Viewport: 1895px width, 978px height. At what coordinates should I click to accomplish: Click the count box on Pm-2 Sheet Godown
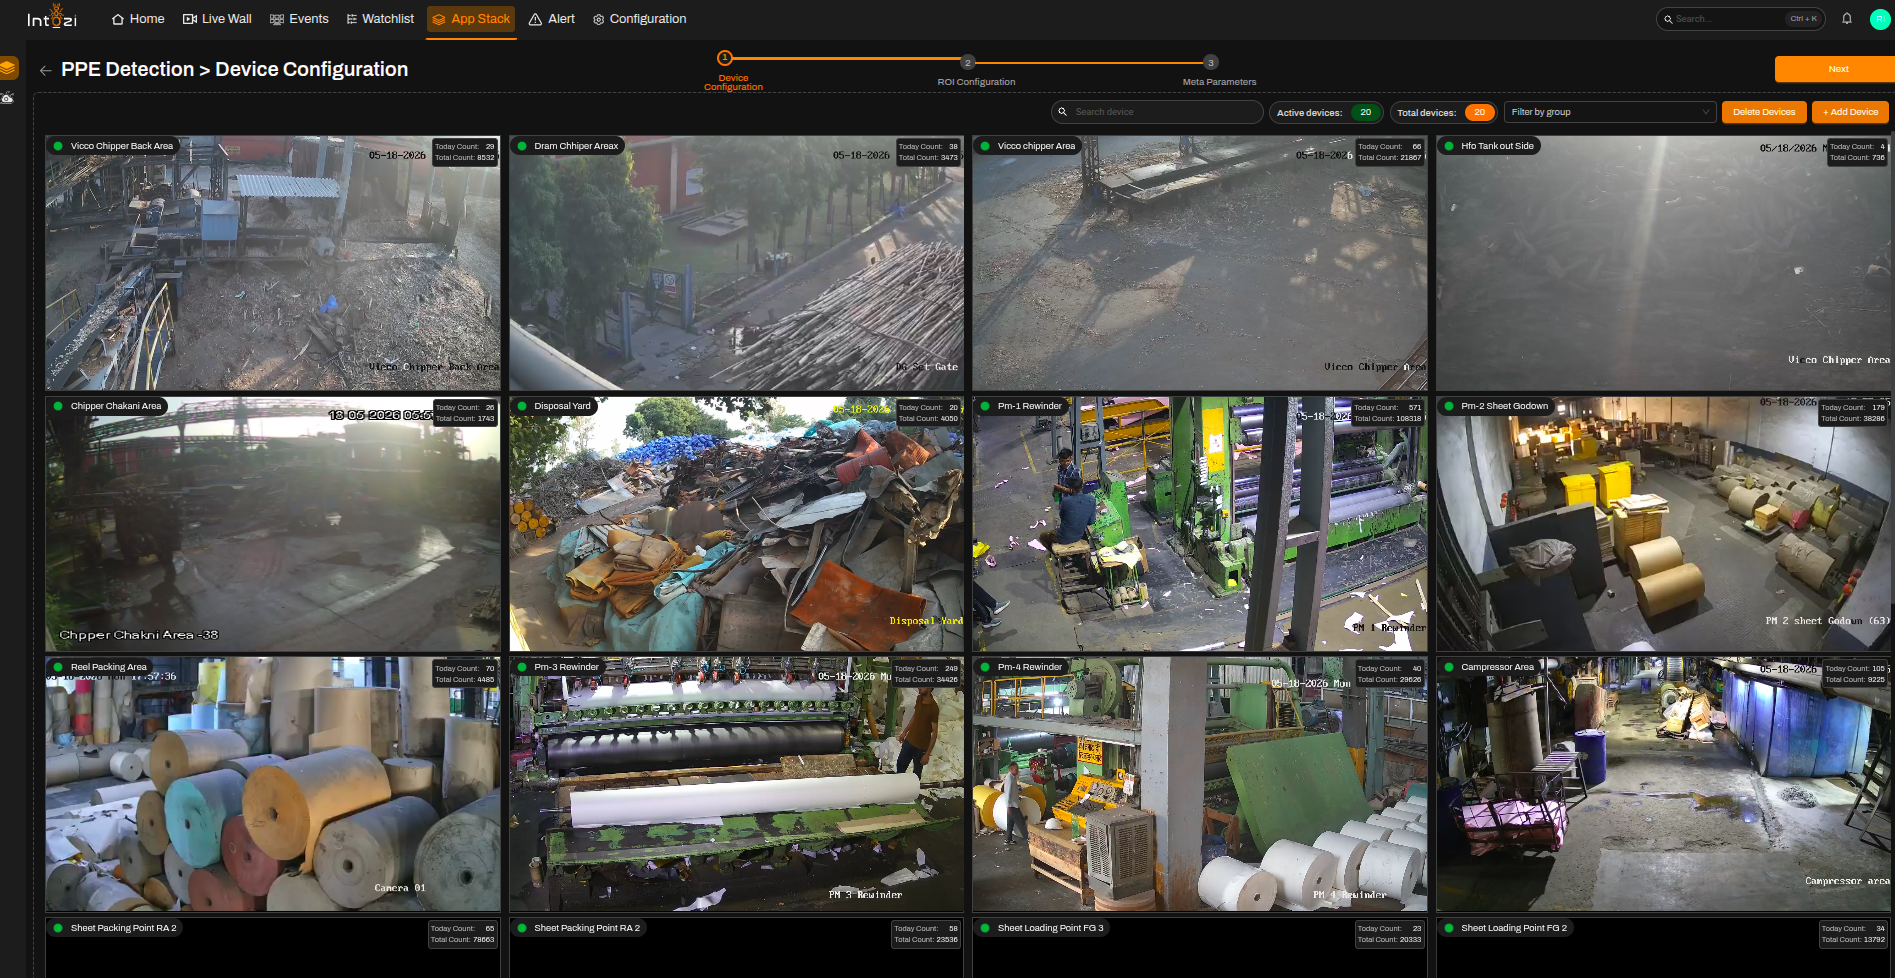coord(1852,413)
